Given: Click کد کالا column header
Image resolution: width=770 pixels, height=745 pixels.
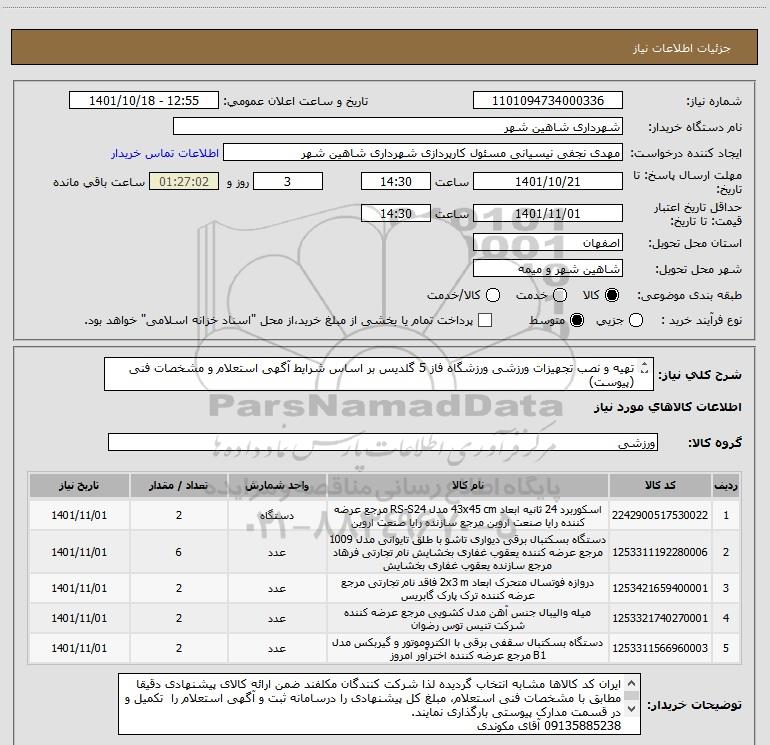Looking at the screenshot, I should 660,486.
